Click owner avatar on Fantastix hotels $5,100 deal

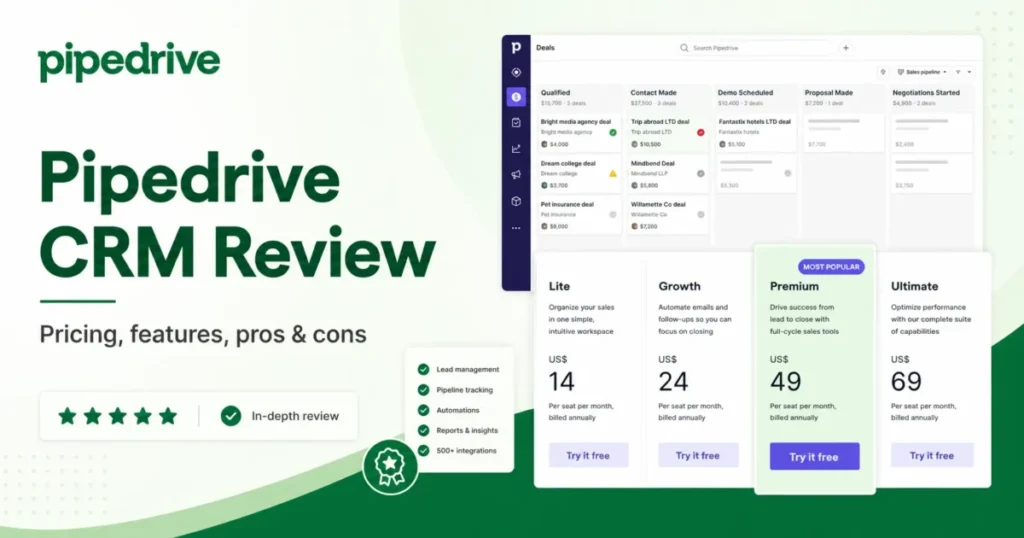722,144
